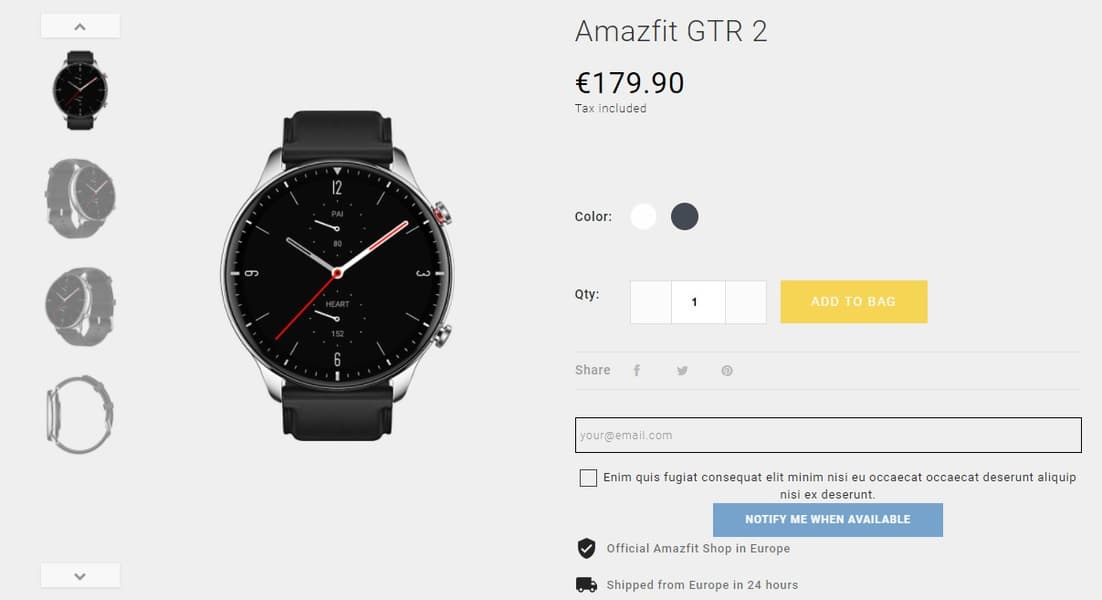Share product on Pinterest icon
This screenshot has height=600, width=1102.
click(x=727, y=370)
